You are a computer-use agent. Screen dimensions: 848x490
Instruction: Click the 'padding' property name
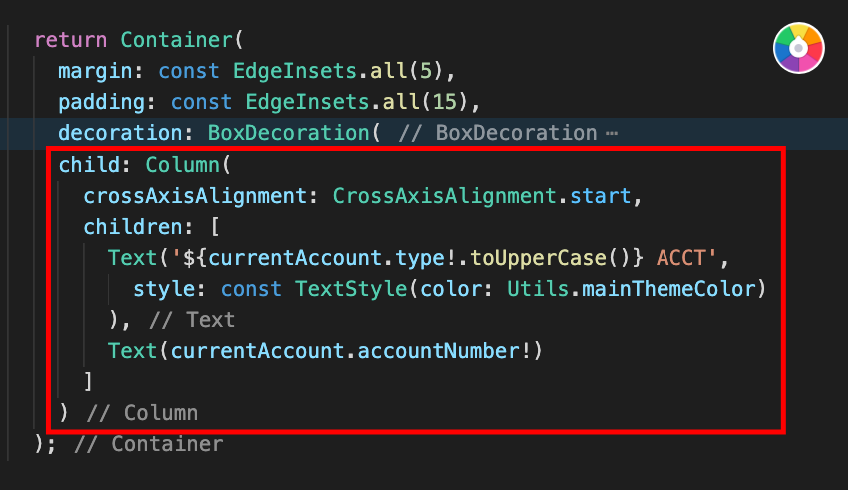coord(102,102)
